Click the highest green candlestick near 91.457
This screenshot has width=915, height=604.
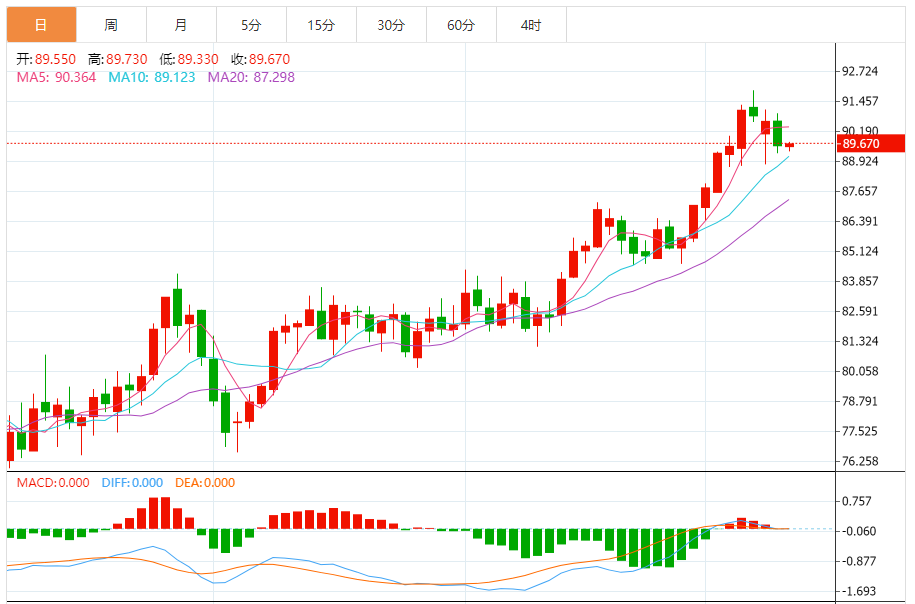753,111
